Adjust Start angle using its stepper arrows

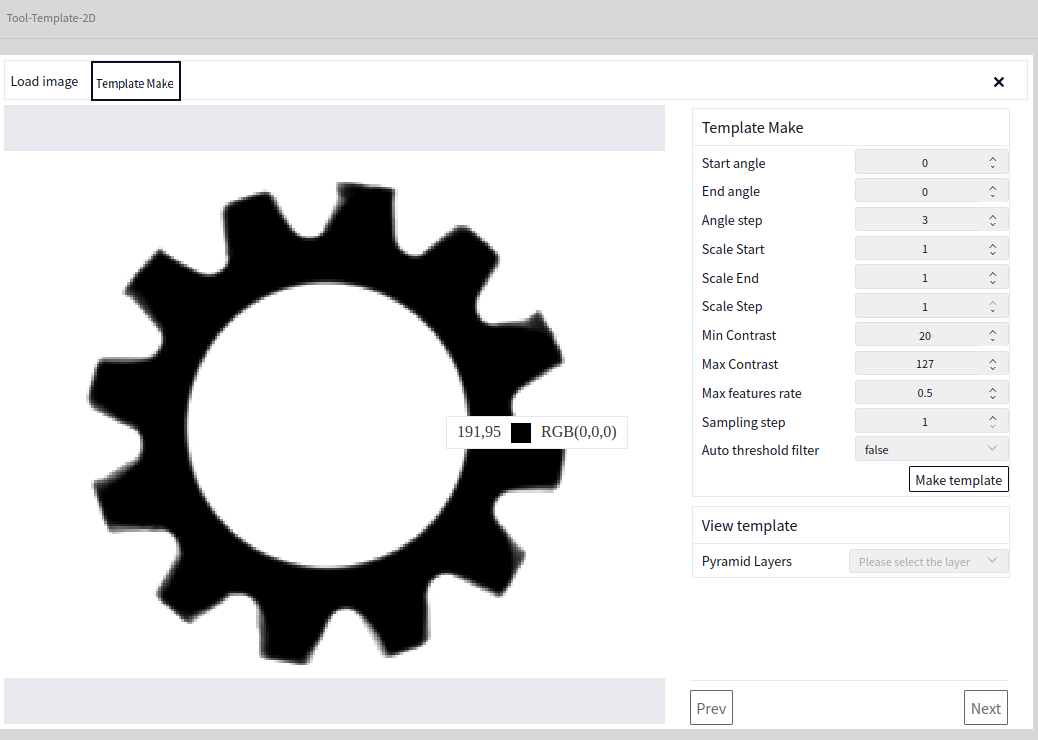coord(992,162)
